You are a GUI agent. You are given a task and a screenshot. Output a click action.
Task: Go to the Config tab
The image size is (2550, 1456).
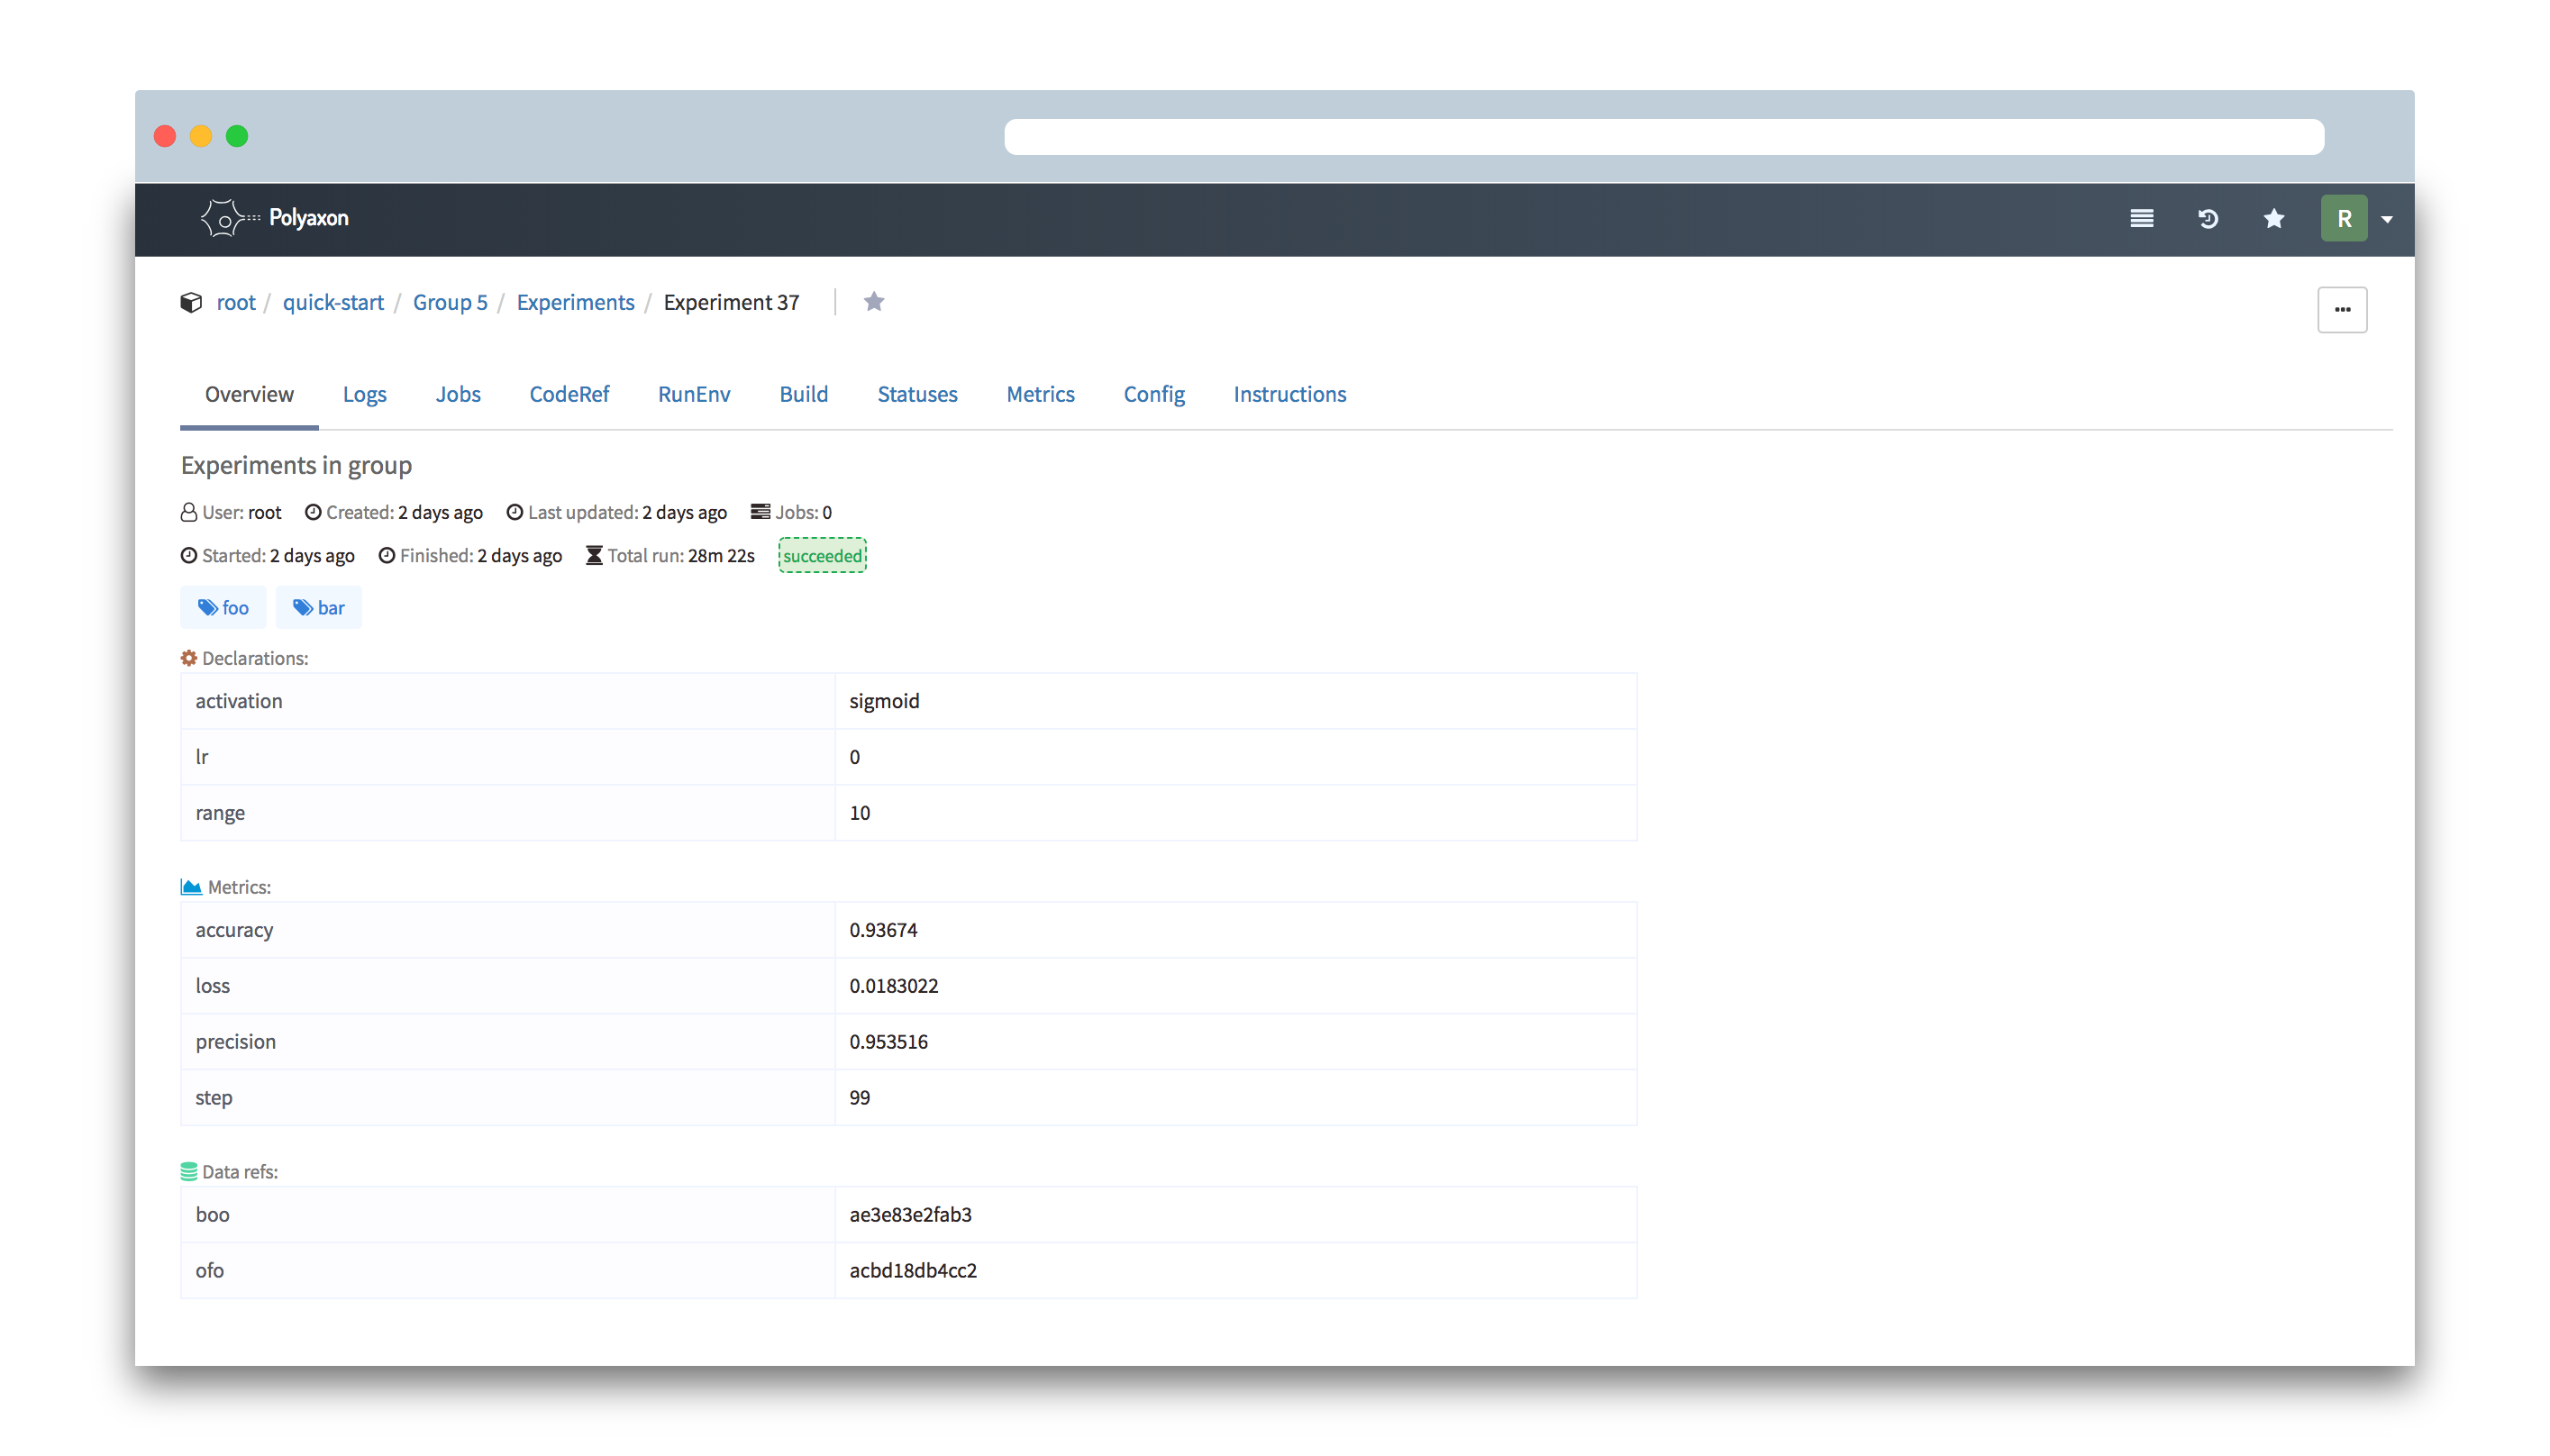(x=1153, y=394)
